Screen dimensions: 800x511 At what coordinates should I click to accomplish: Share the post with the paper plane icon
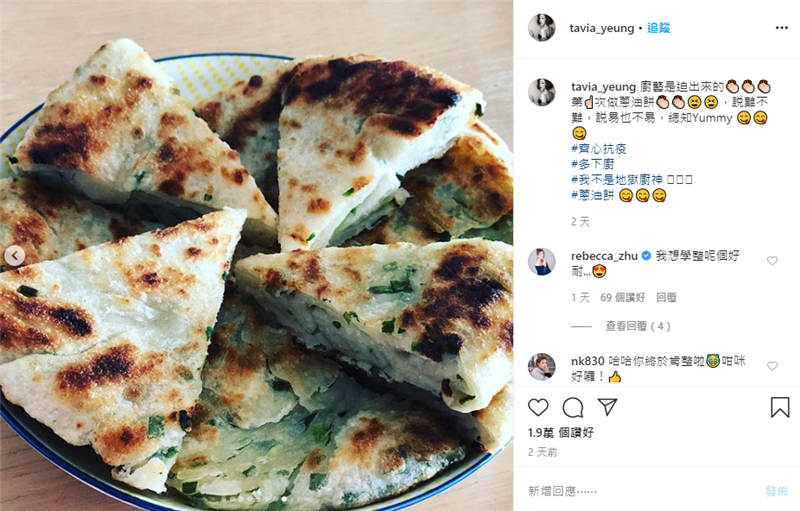[608, 407]
